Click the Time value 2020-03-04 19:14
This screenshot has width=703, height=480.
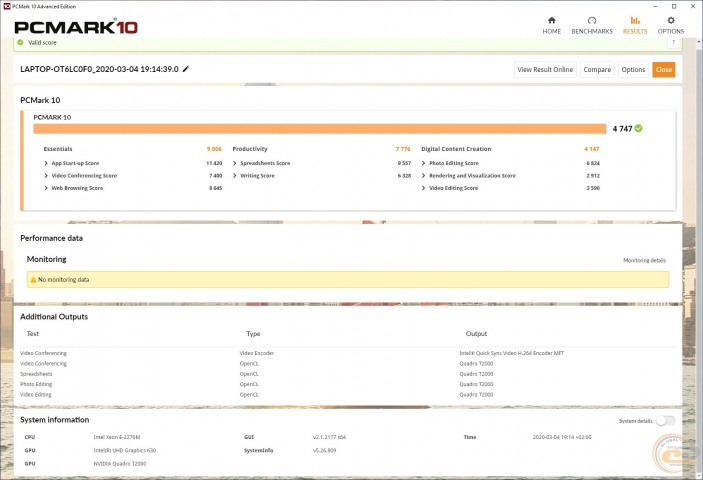pyautogui.click(x=562, y=437)
